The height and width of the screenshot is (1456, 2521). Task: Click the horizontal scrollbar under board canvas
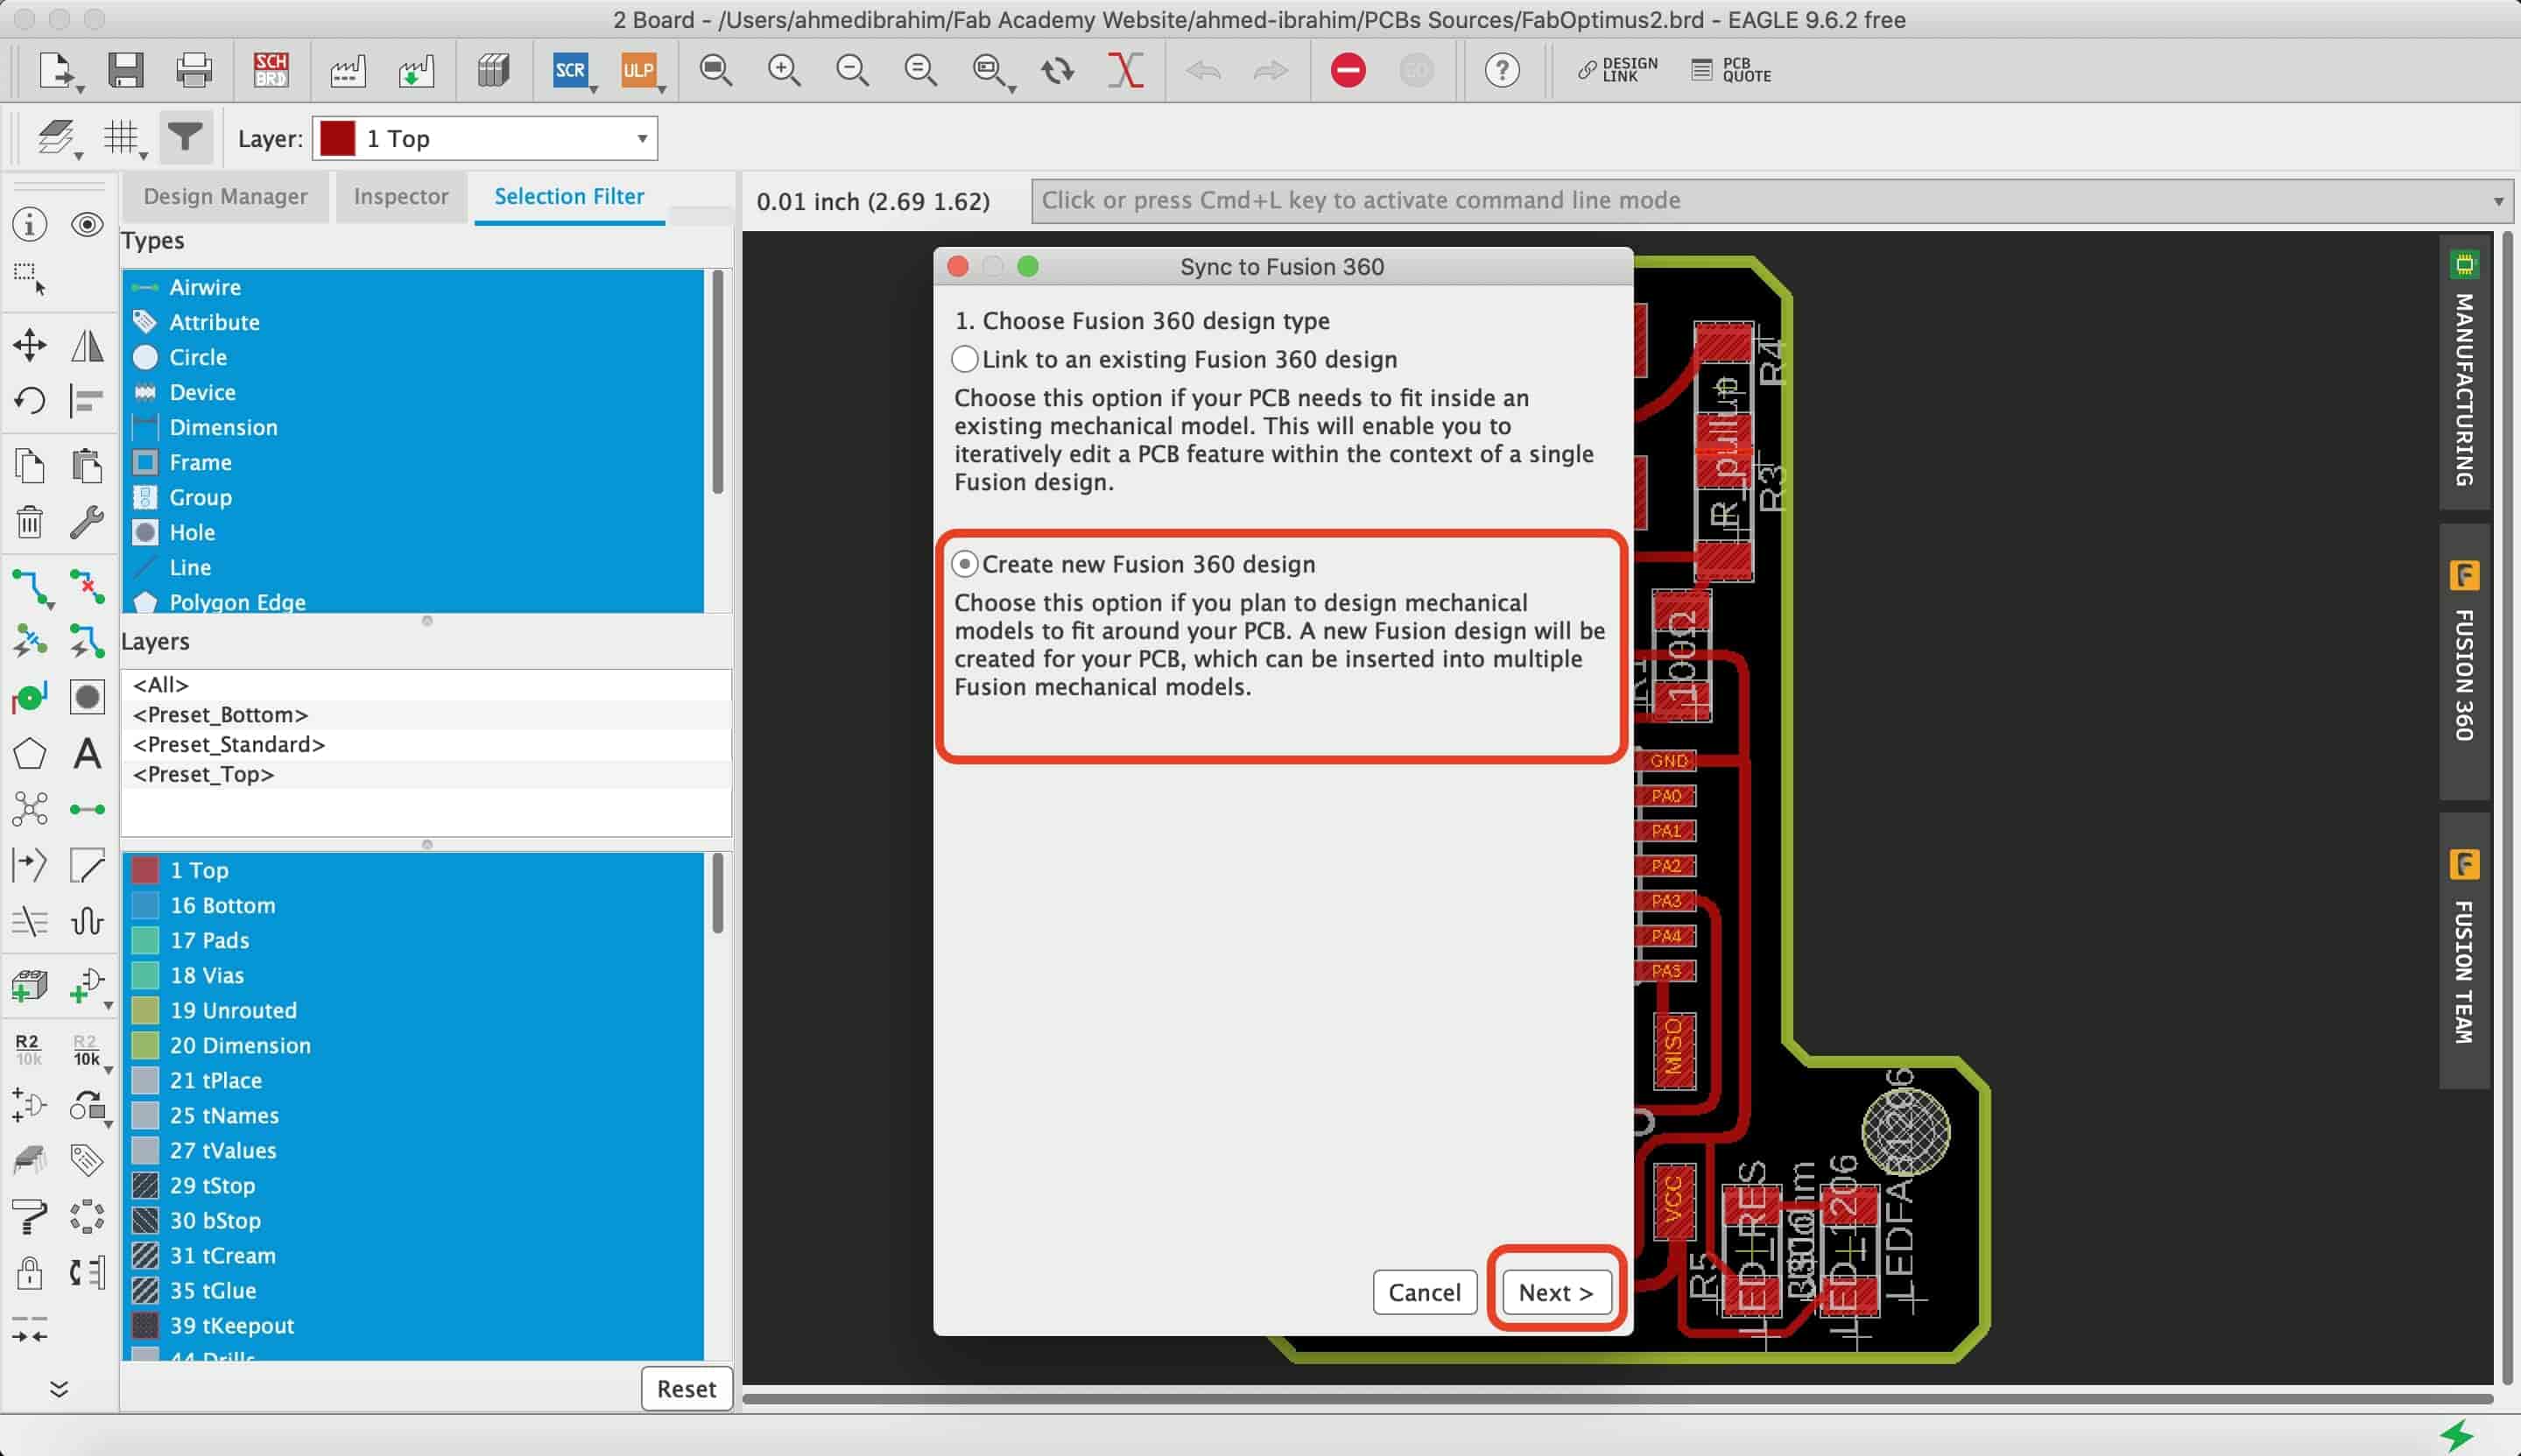(1617, 1398)
